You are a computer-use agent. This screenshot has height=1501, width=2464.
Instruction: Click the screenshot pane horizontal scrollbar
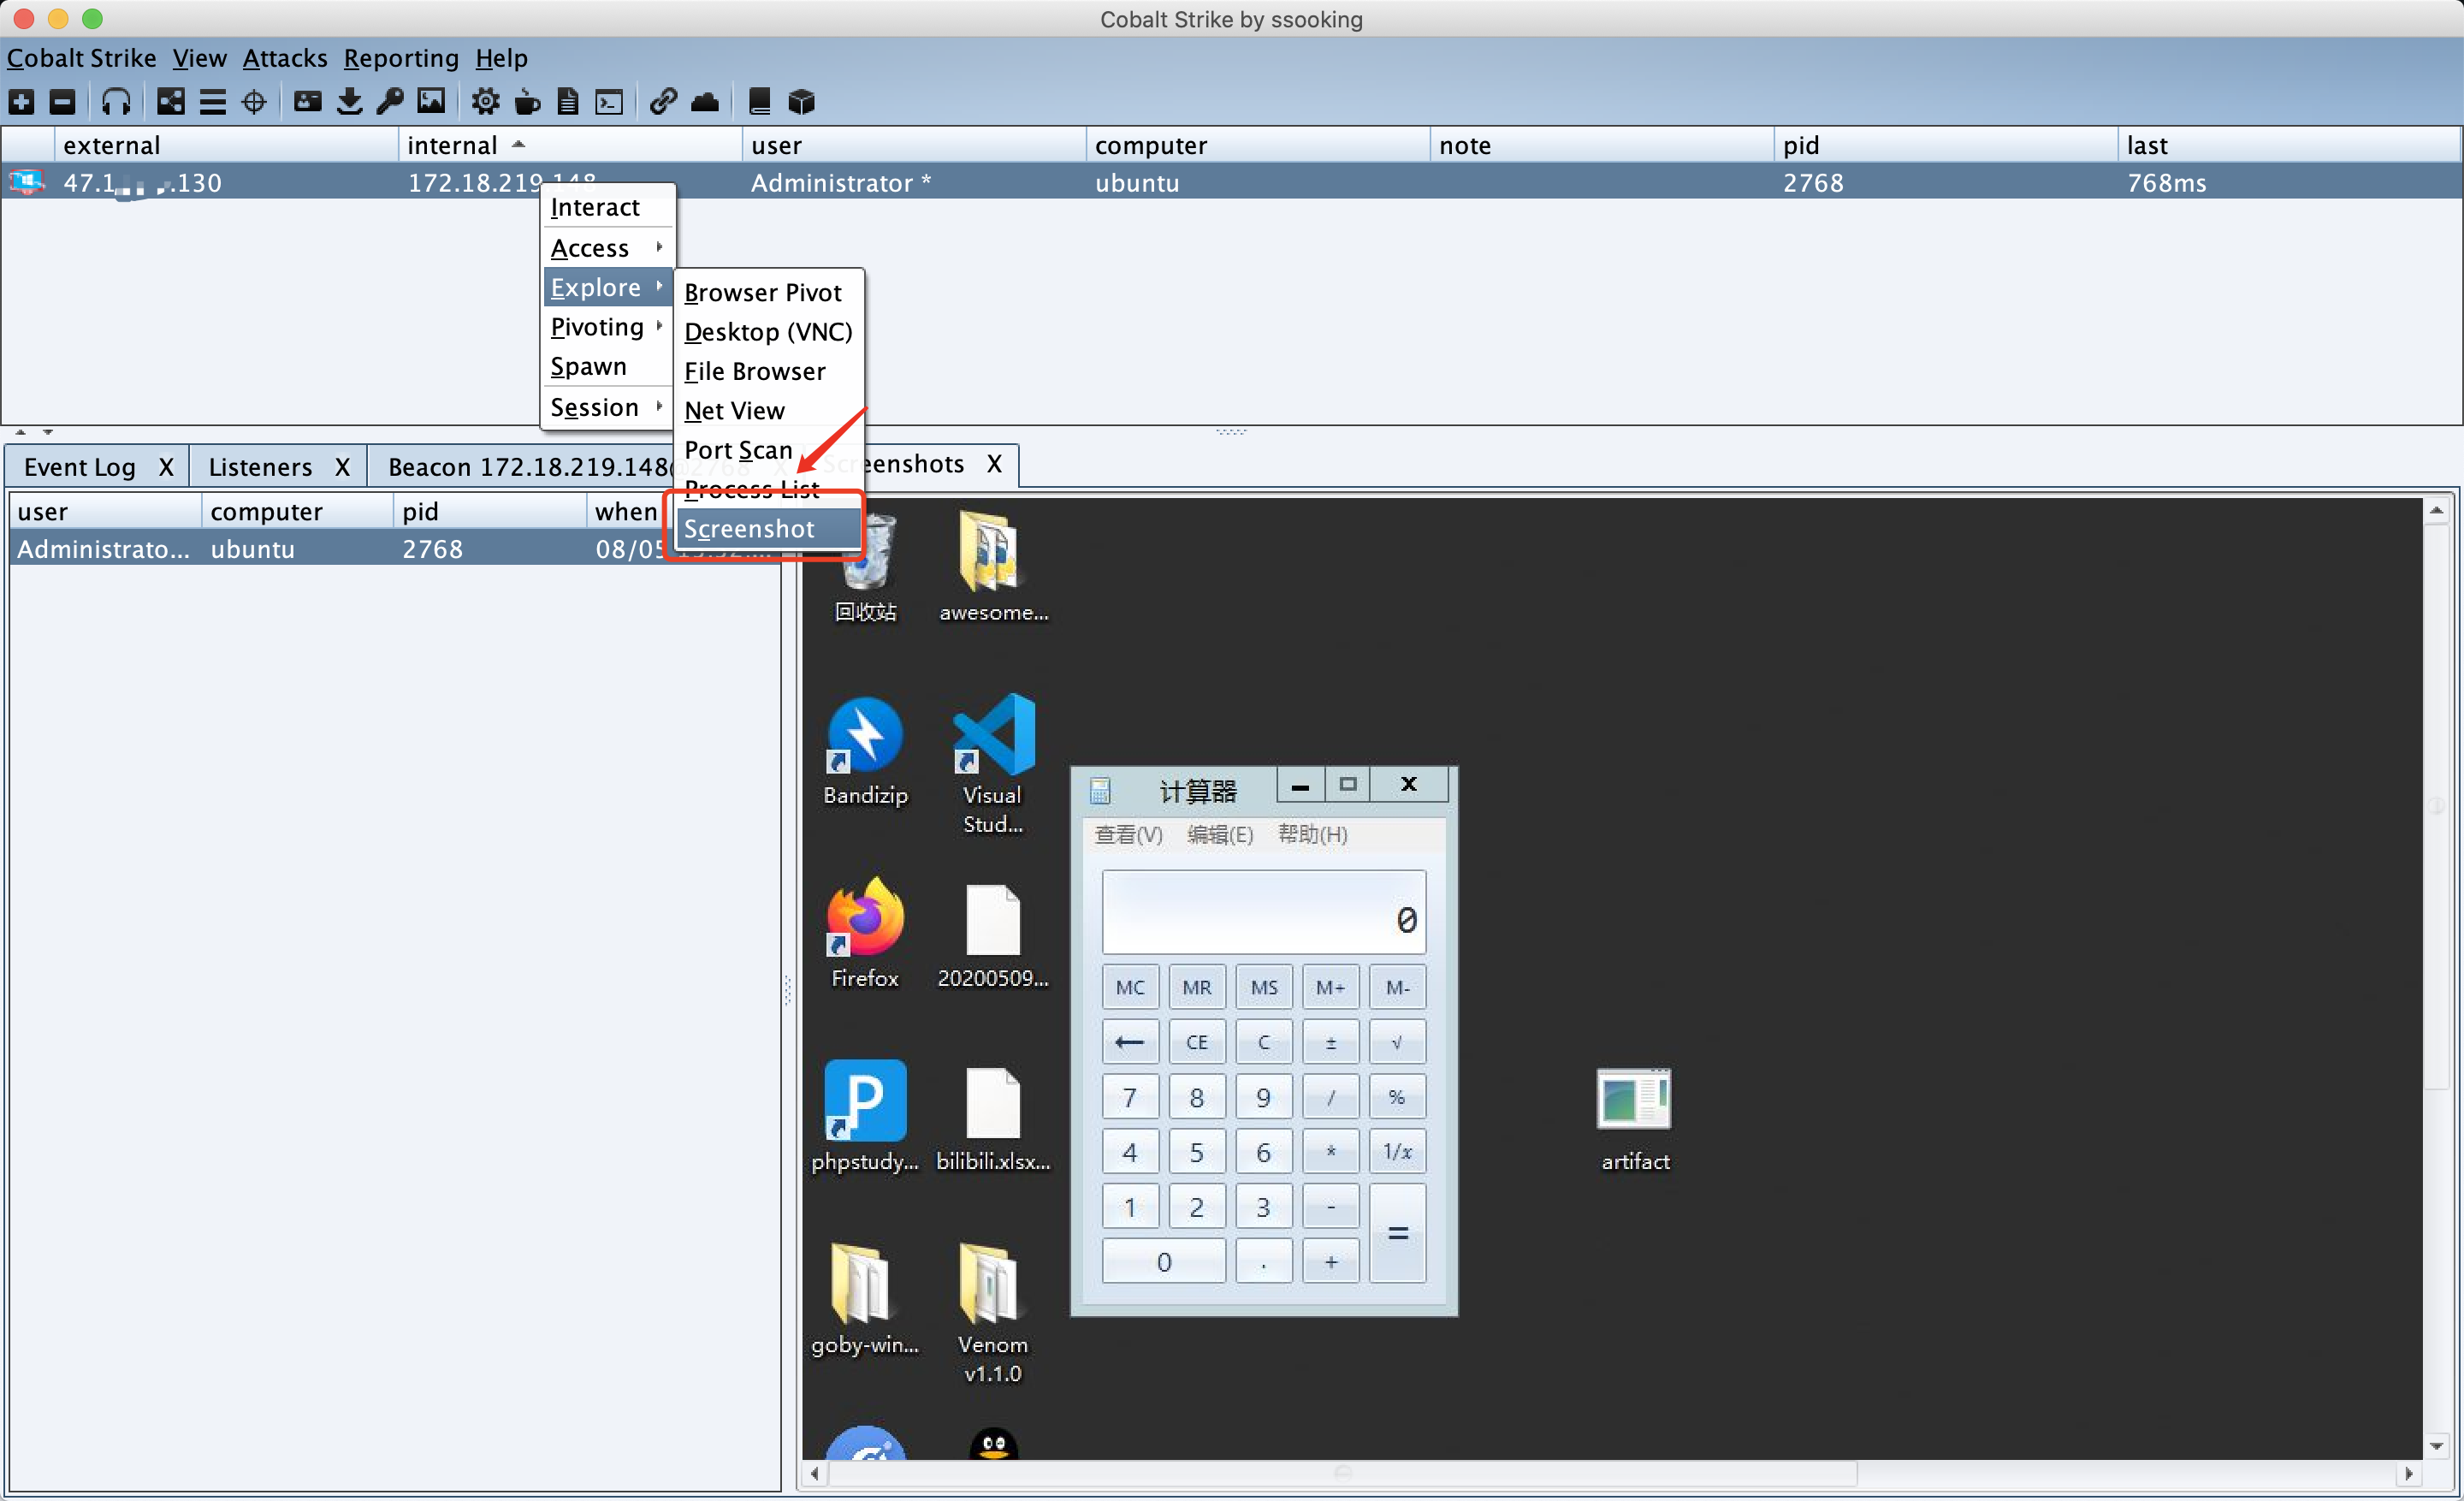click(1340, 1472)
